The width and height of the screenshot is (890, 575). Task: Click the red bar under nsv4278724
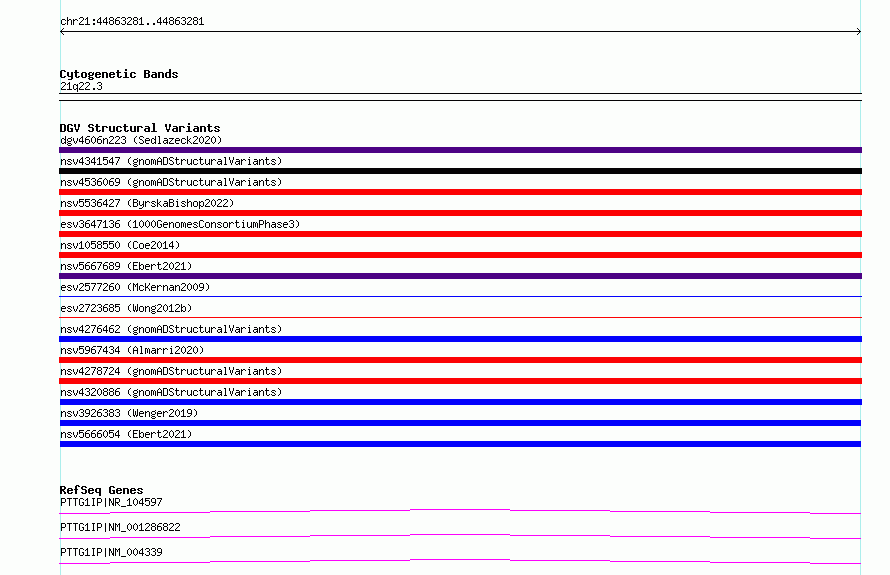460,381
